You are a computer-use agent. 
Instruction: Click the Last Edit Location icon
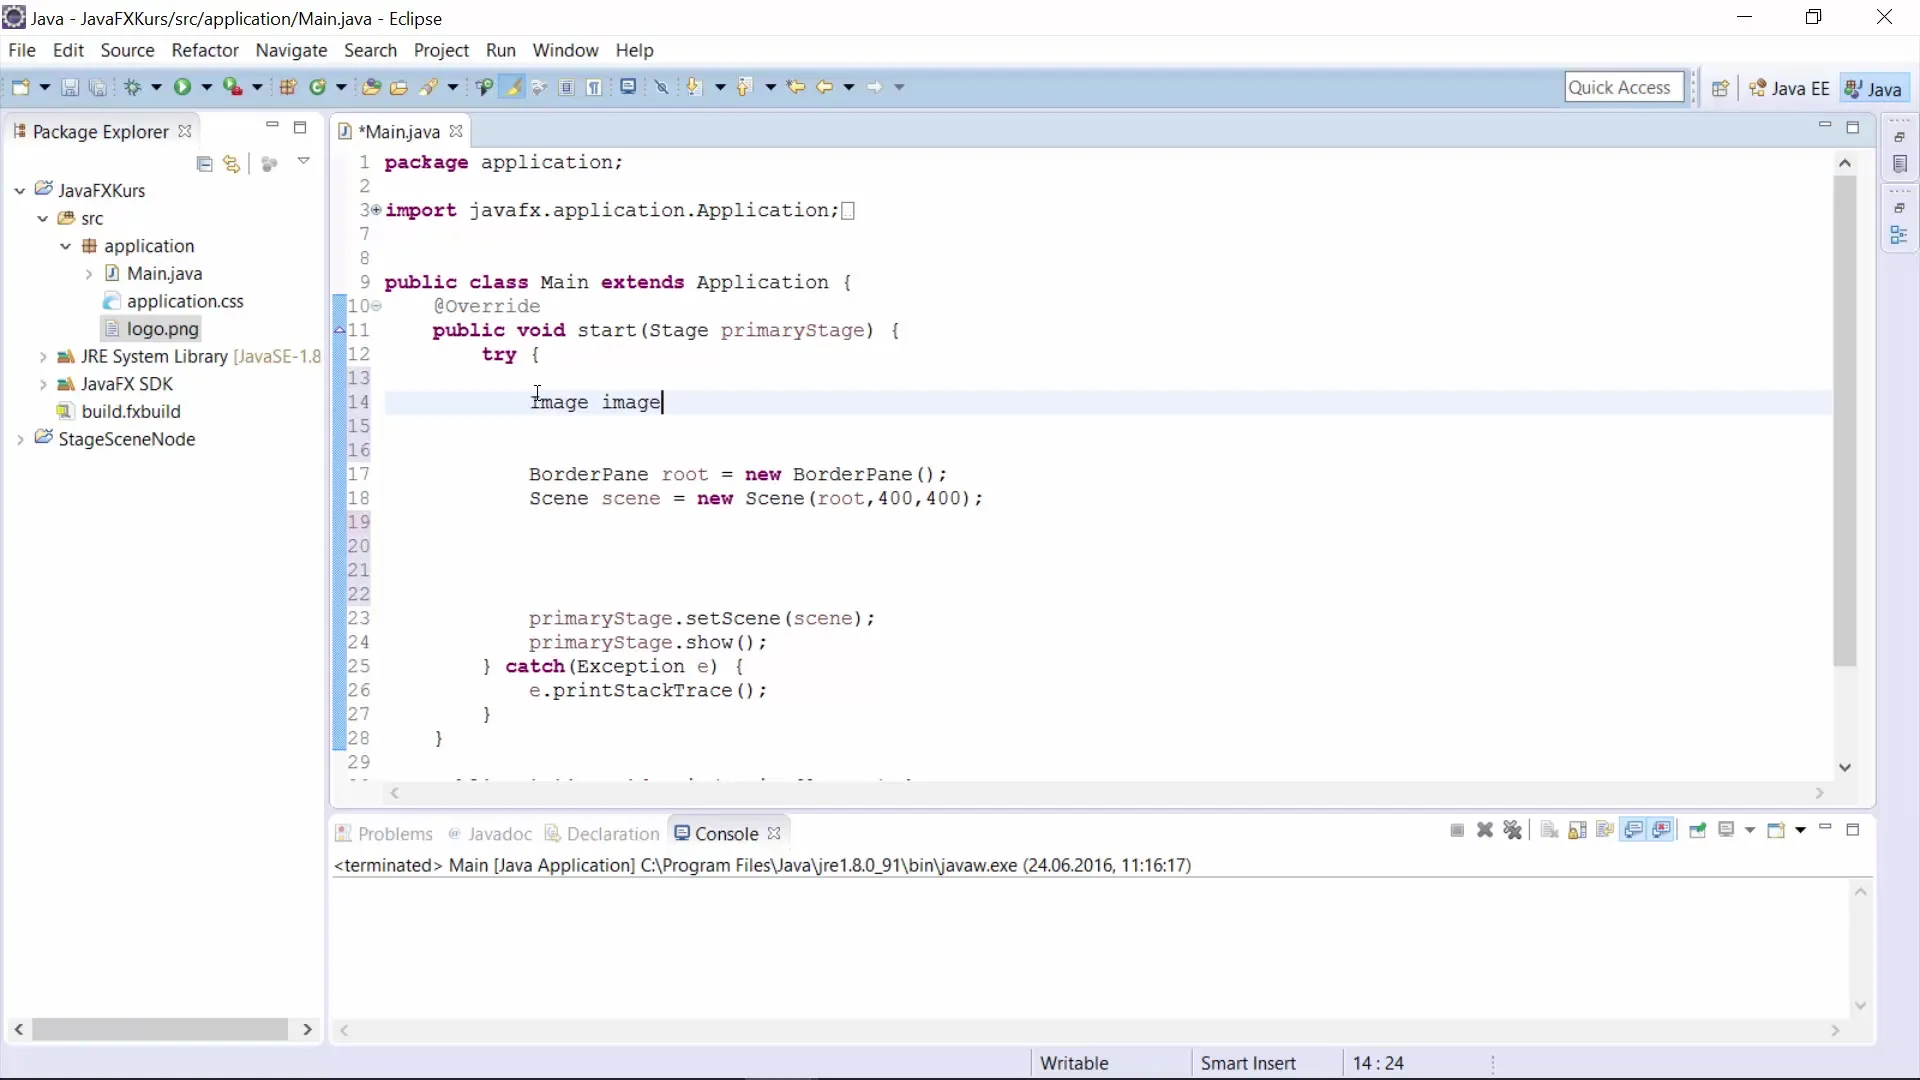796,88
